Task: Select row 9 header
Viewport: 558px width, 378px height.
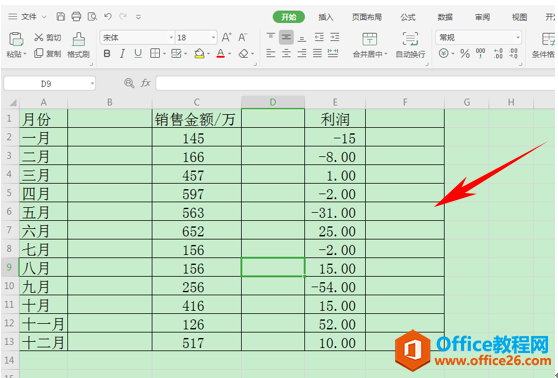Action: [10, 267]
